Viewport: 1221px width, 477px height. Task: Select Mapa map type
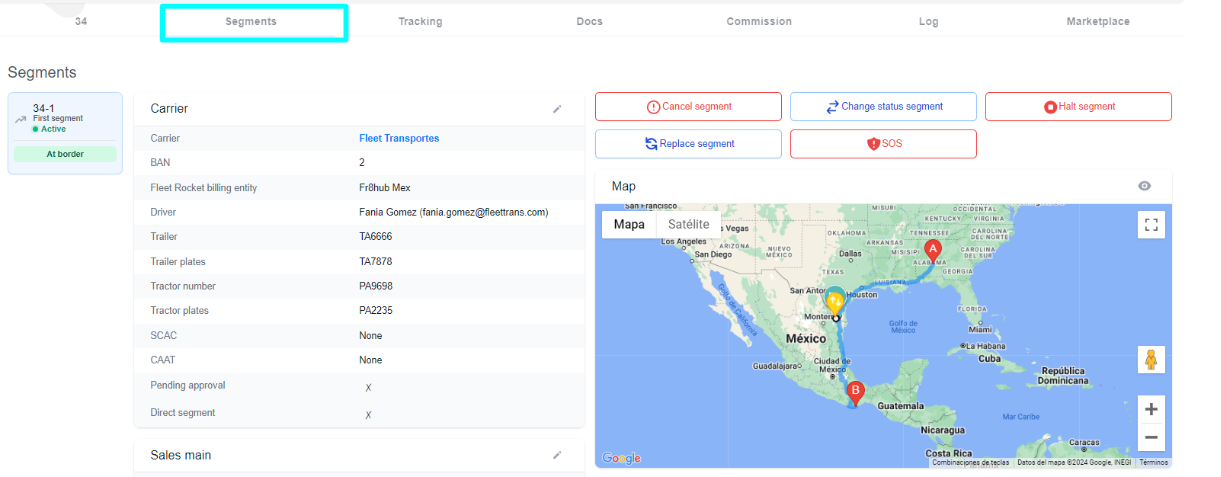(629, 224)
